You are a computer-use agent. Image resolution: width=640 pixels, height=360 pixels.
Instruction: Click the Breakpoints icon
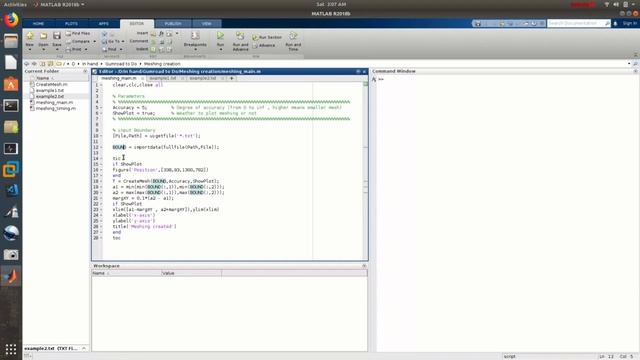tap(195, 36)
